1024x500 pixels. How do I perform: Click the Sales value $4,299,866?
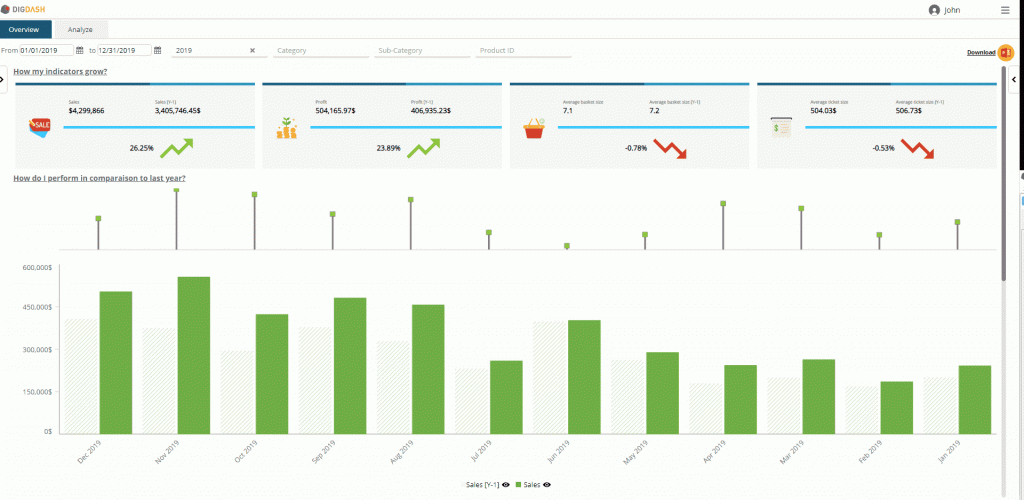tap(86, 110)
